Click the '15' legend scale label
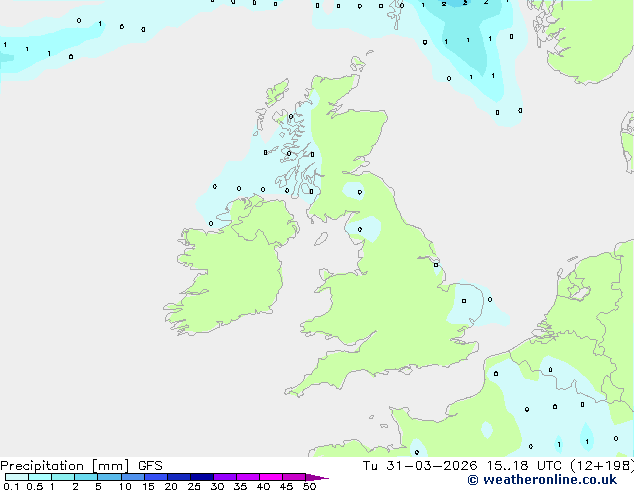 coord(148,486)
